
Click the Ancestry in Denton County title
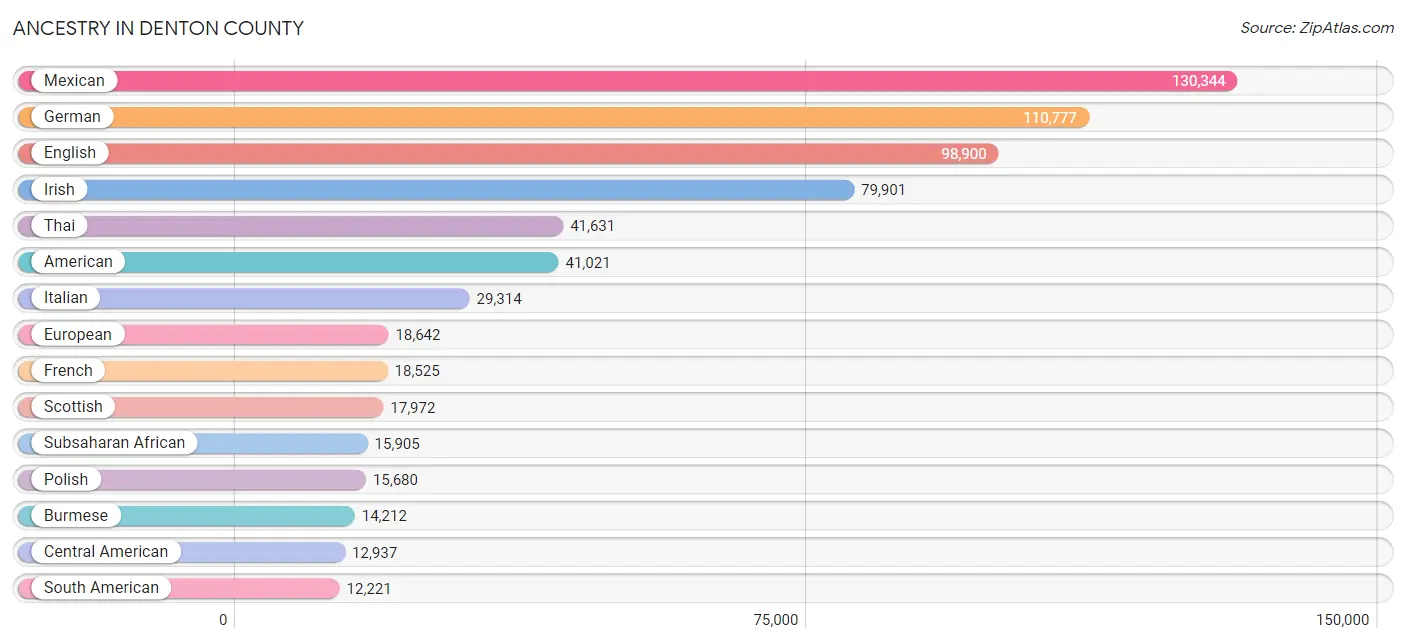point(158,28)
